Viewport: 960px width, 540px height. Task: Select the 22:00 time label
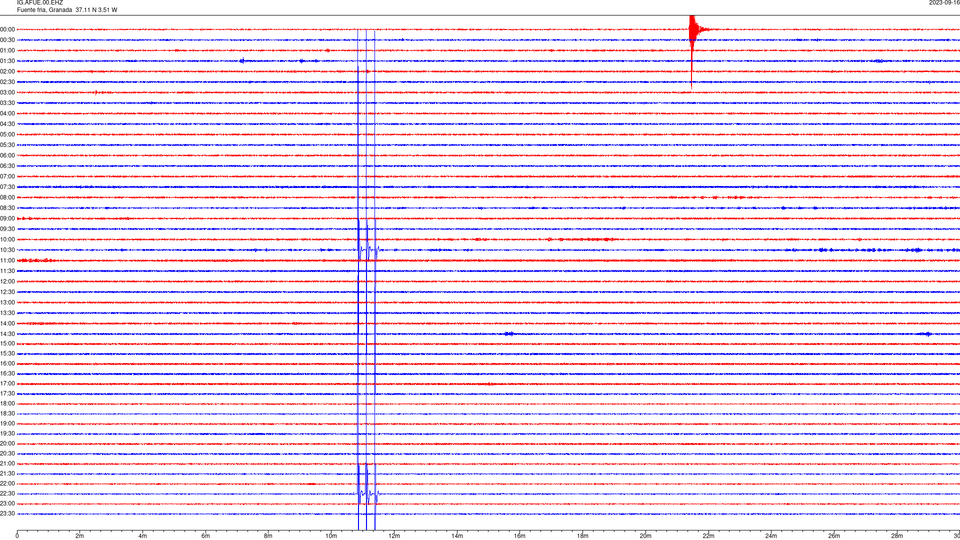7,484
